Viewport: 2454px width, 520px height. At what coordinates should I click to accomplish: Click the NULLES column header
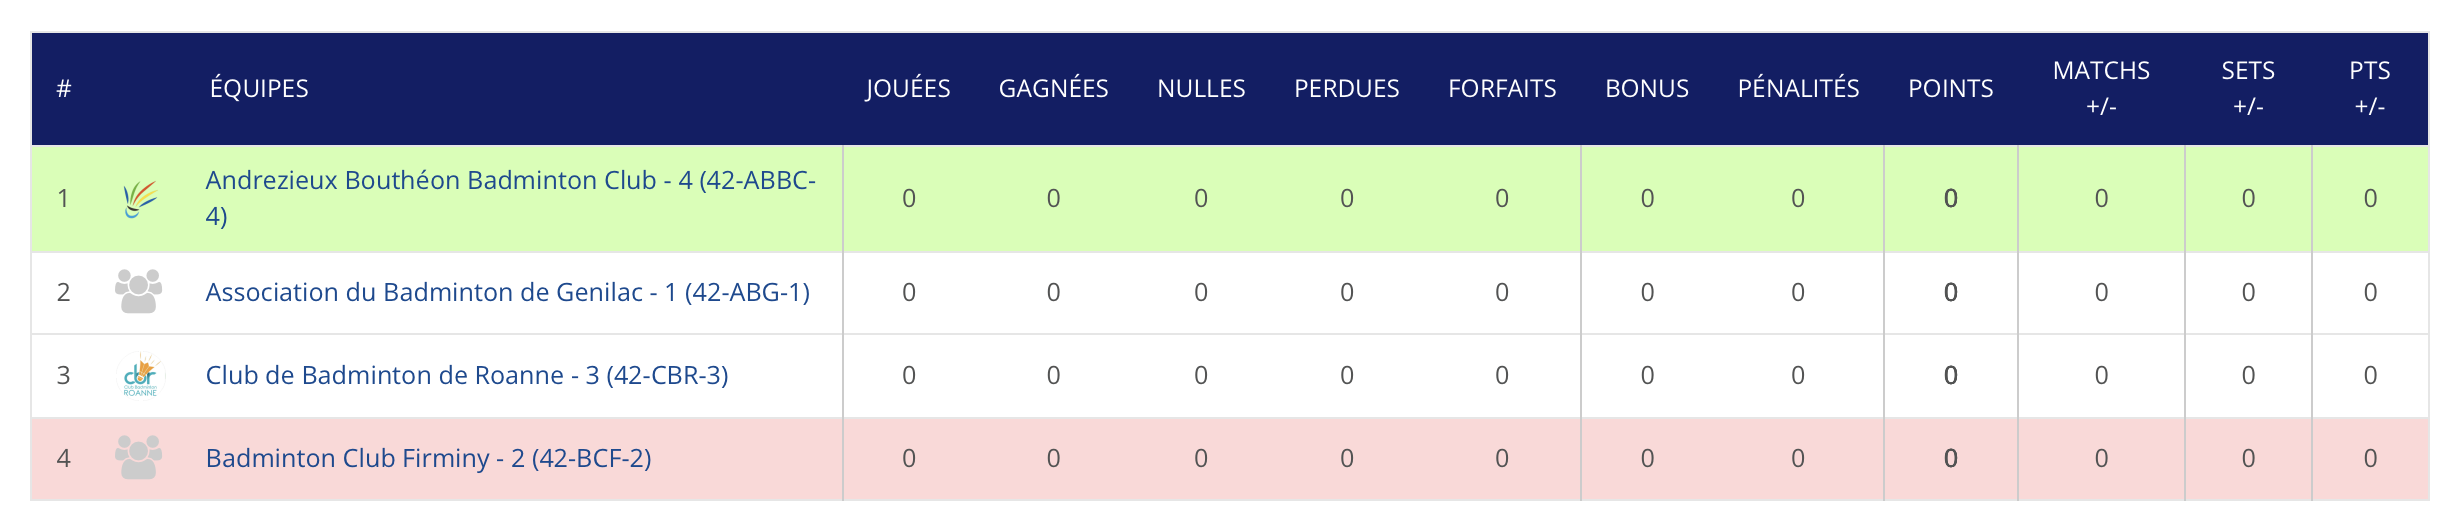(1201, 88)
